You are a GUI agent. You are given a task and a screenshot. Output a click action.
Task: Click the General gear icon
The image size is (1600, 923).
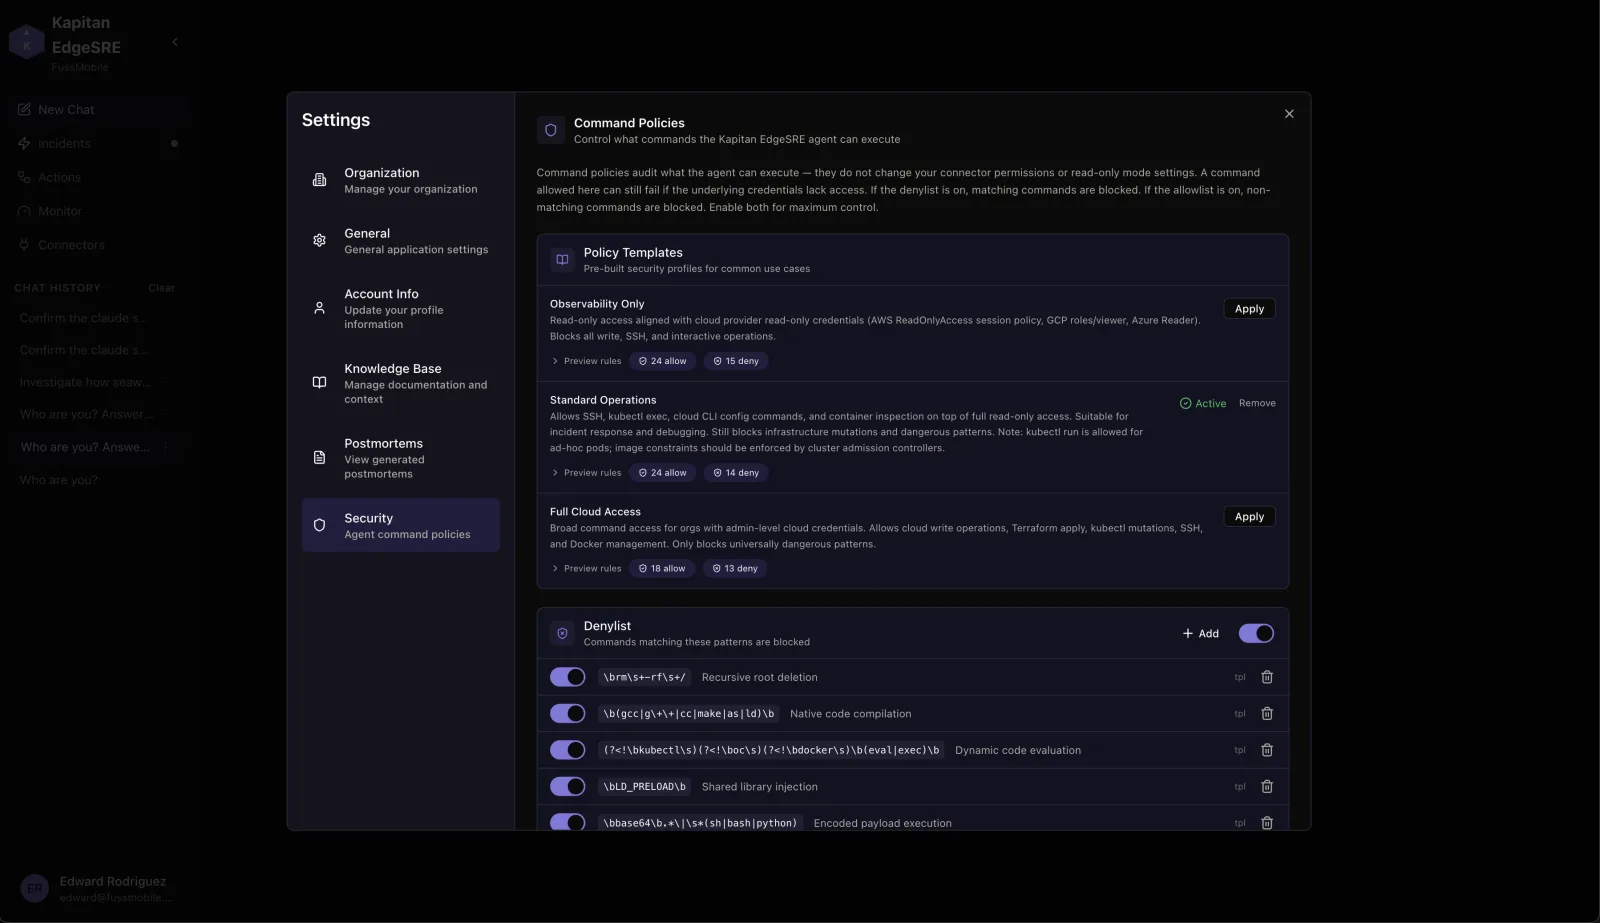(320, 241)
